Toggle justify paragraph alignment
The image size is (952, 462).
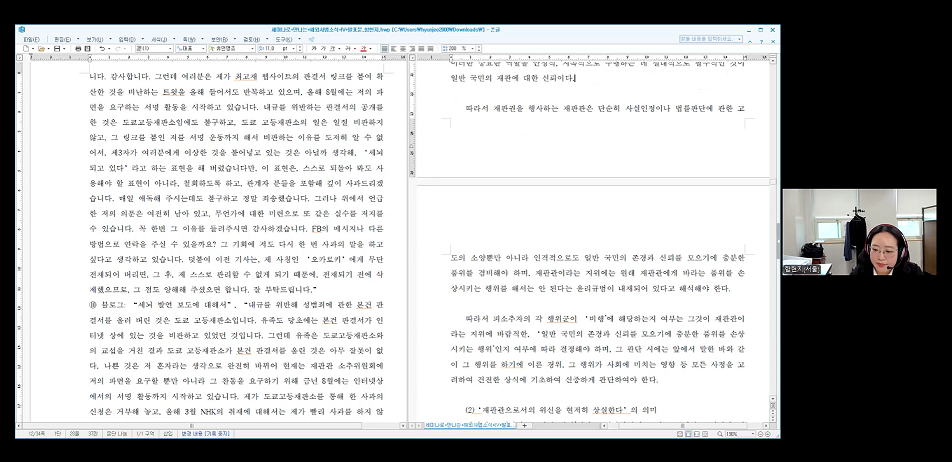coord(384,49)
